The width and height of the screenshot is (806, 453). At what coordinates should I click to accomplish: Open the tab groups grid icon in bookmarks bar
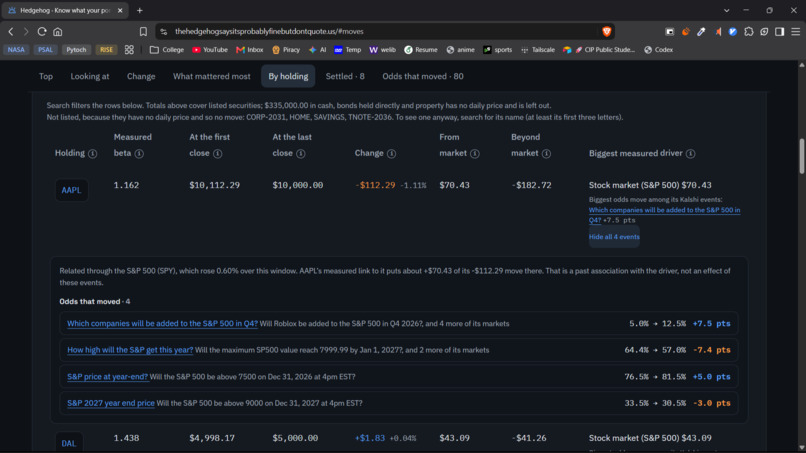pos(129,50)
